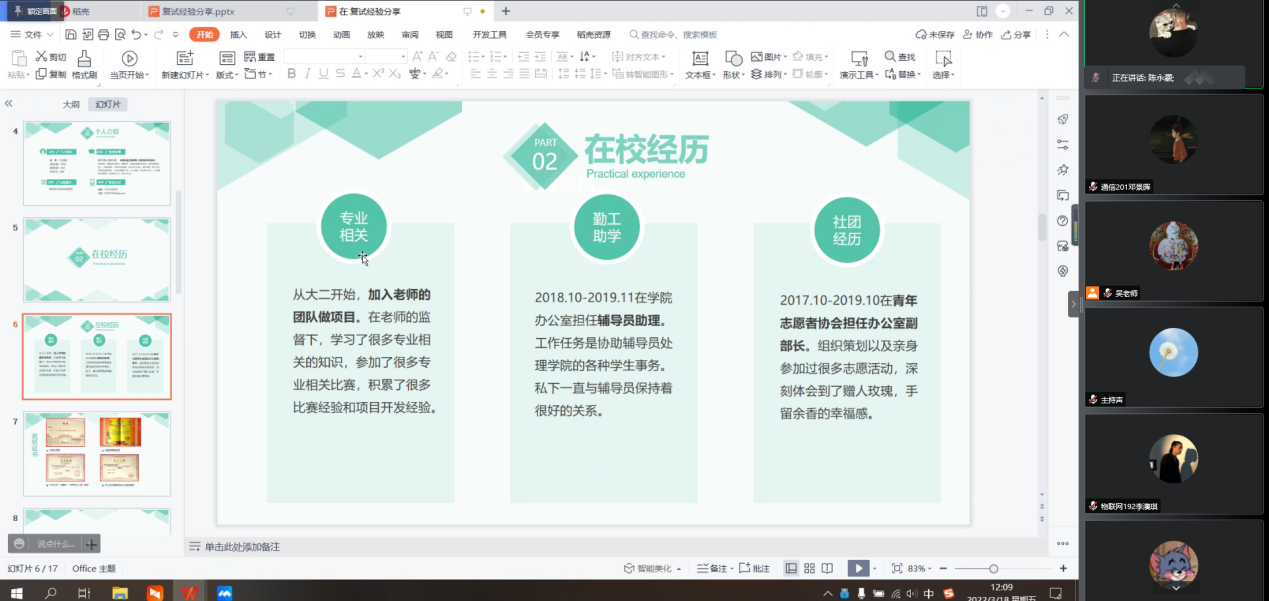The image size is (1269, 601).
Task: Open the Insert (插入) ribbon tab
Action: [238, 34]
